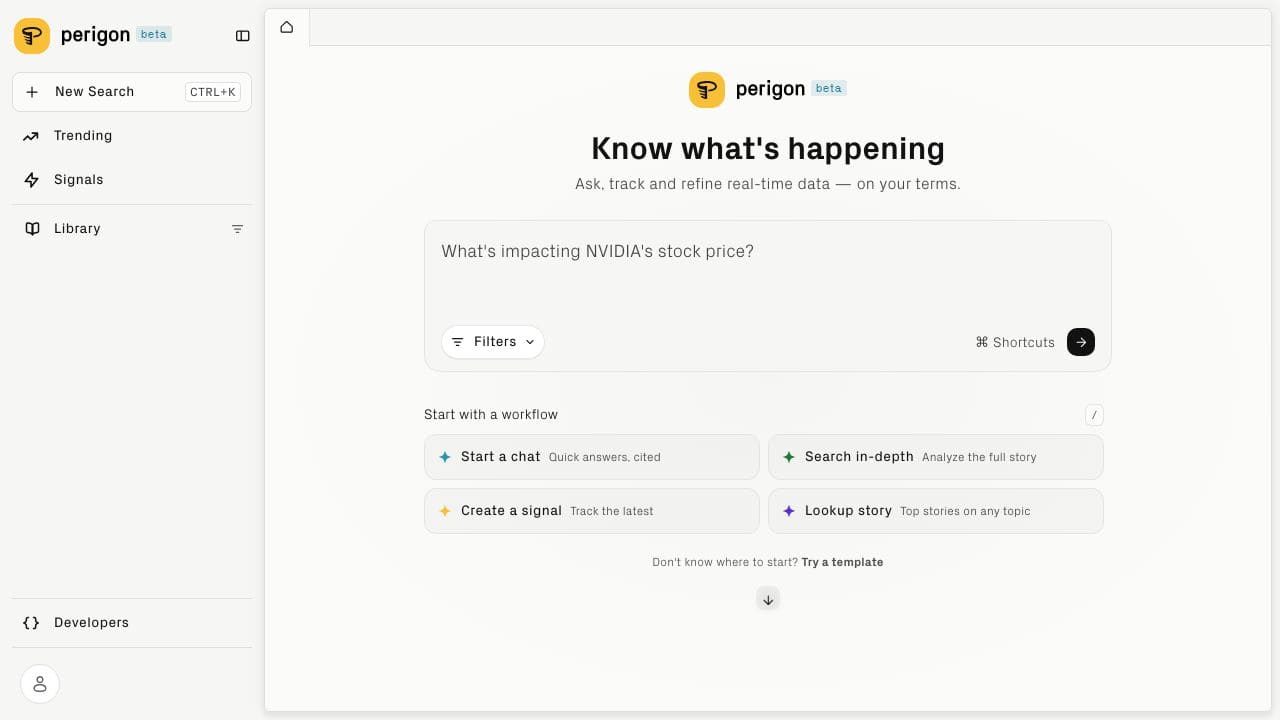Click the Trending arrow icon
The width and height of the screenshot is (1280, 720).
(32, 136)
